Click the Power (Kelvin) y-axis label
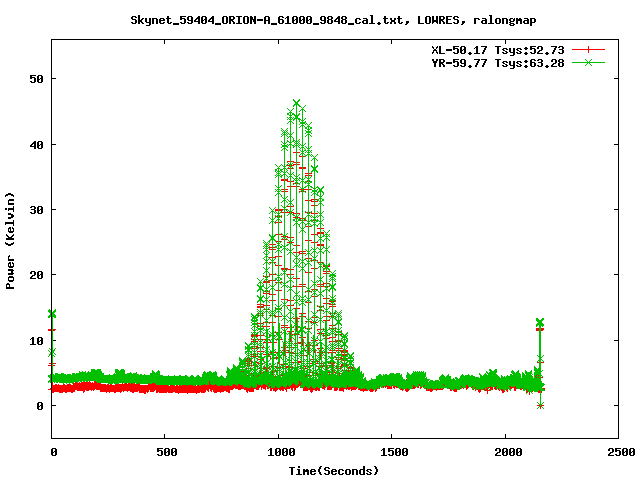The width and height of the screenshot is (640, 480). pos(10,241)
